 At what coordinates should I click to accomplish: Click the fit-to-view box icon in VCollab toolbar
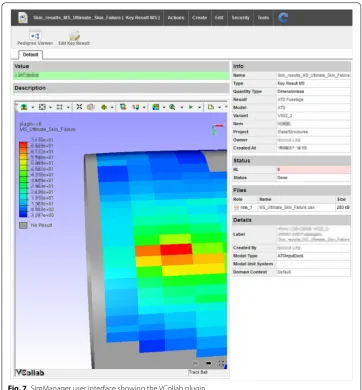[42, 107]
